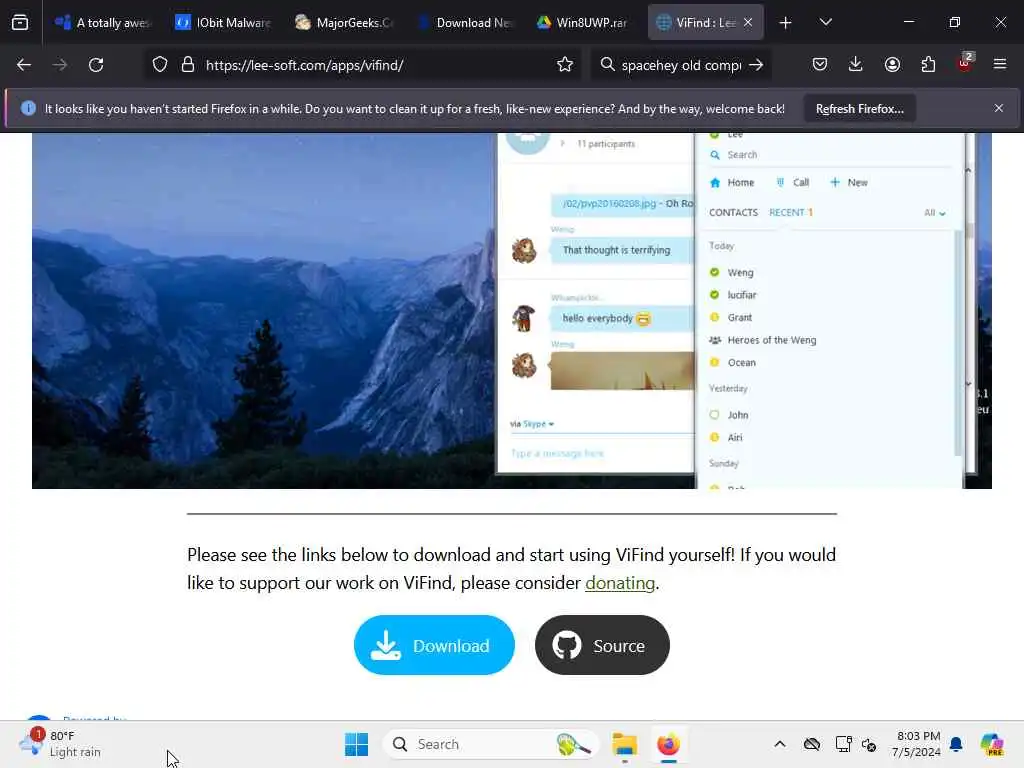Open the clock showing 8:03 PM

point(918,744)
